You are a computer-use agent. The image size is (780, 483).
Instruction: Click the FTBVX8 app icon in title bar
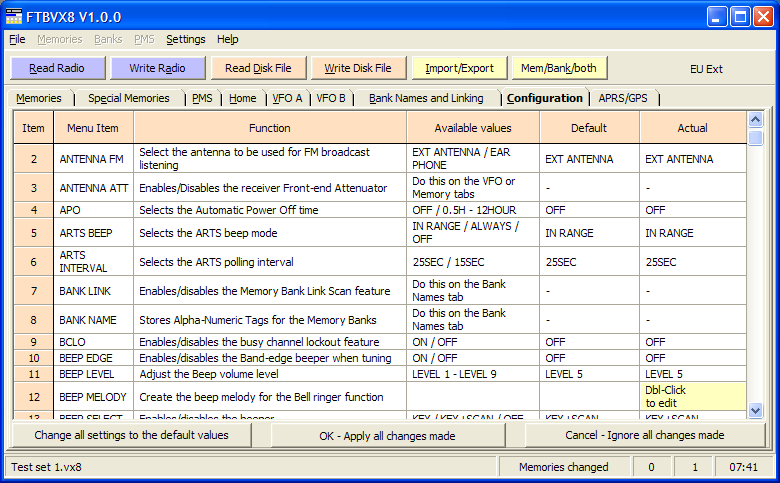tap(15, 15)
